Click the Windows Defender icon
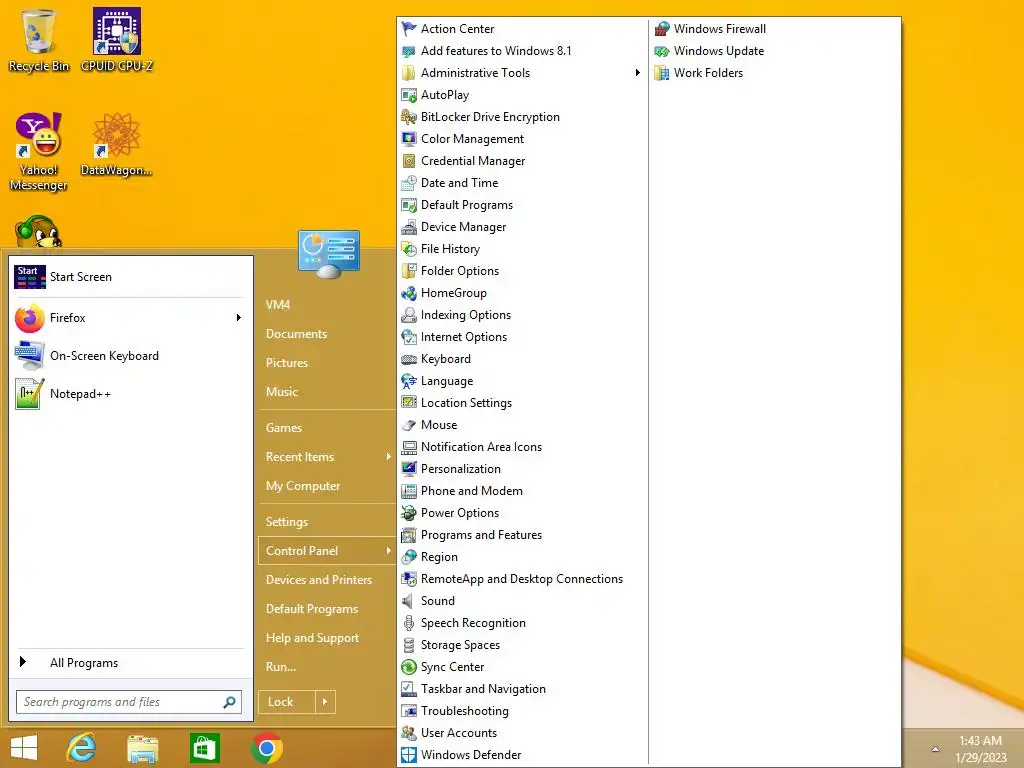1024x768 pixels. (x=409, y=755)
